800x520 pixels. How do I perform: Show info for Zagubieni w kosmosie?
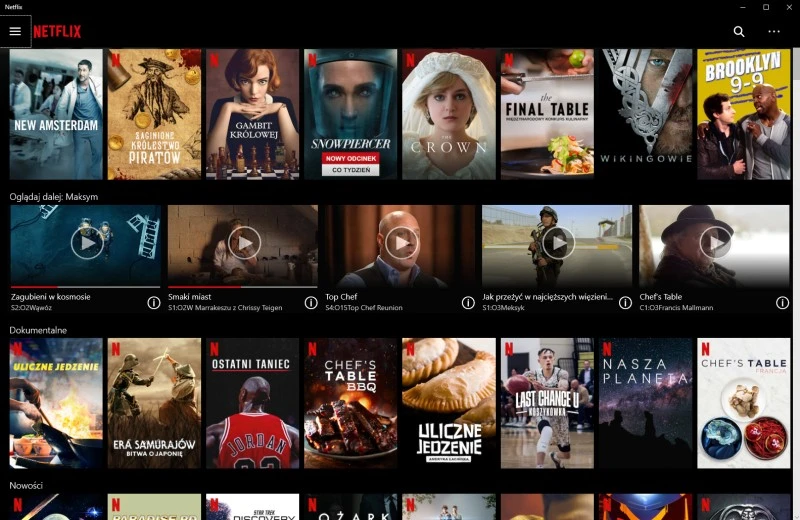click(x=154, y=303)
